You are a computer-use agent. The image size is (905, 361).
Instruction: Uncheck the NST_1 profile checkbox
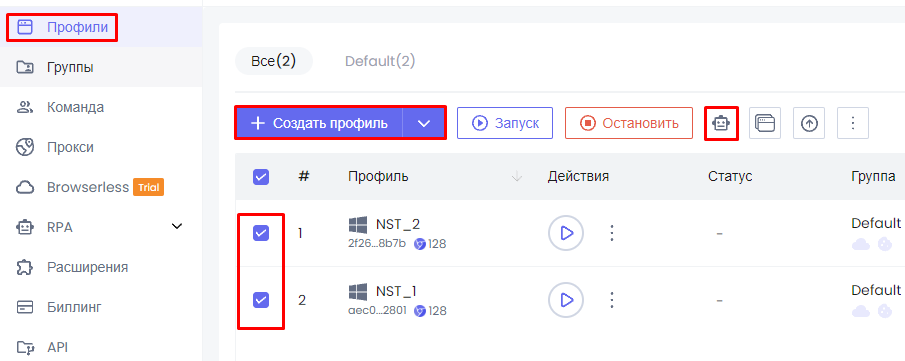point(261,300)
